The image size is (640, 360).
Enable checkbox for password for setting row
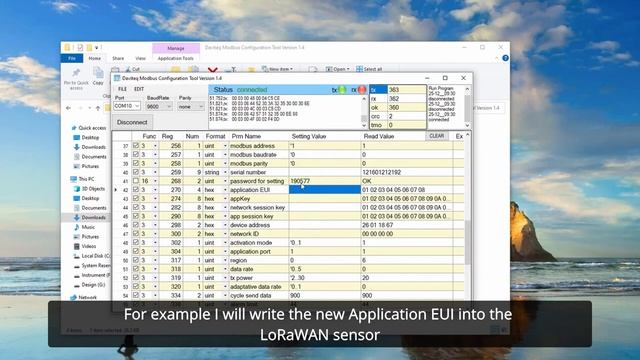coord(136,181)
